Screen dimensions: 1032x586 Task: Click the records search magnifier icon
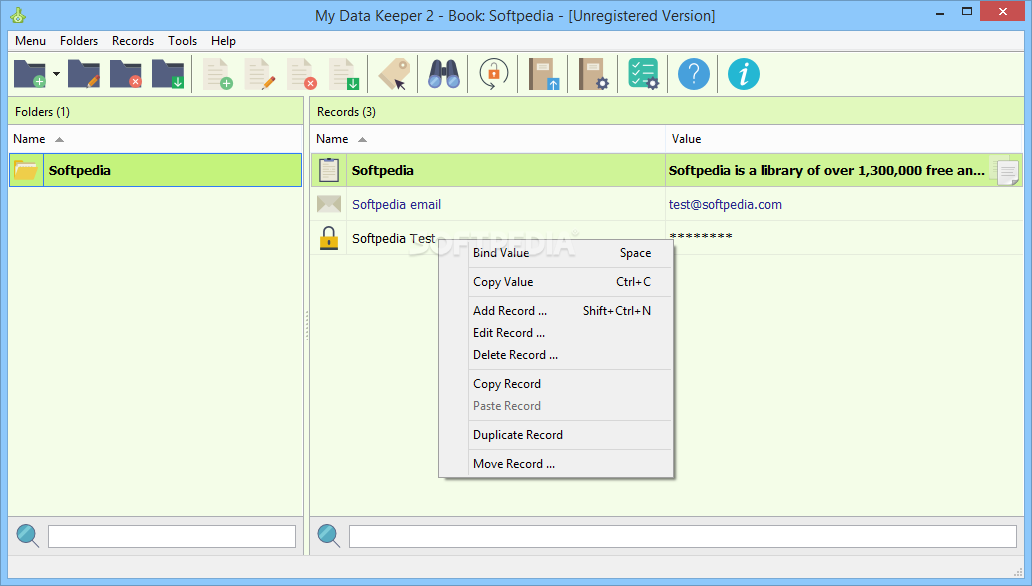pyautogui.click(x=328, y=536)
